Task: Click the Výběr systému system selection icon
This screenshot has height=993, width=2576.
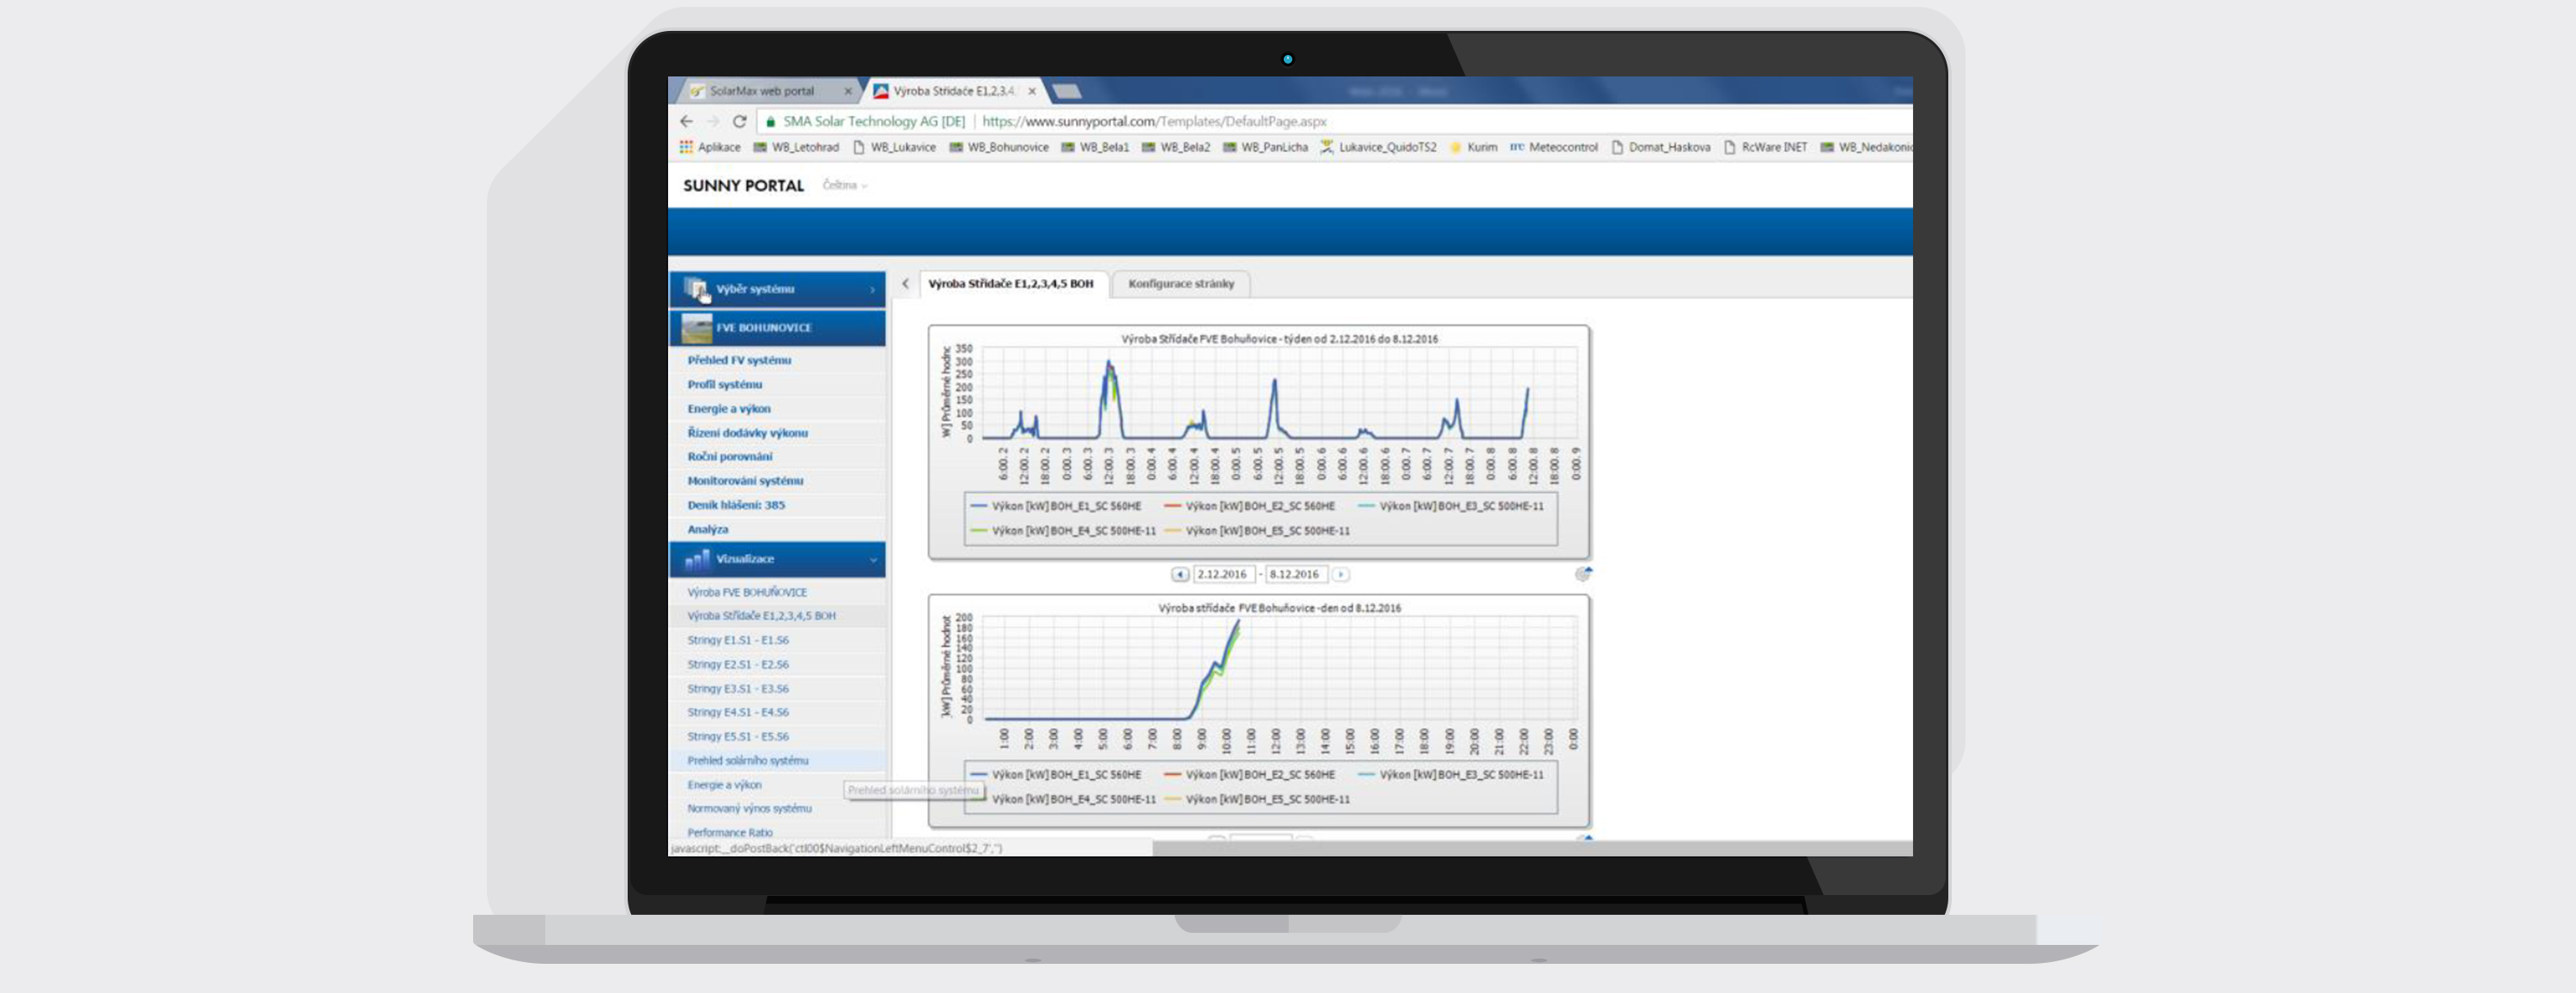Action: [x=696, y=289]
